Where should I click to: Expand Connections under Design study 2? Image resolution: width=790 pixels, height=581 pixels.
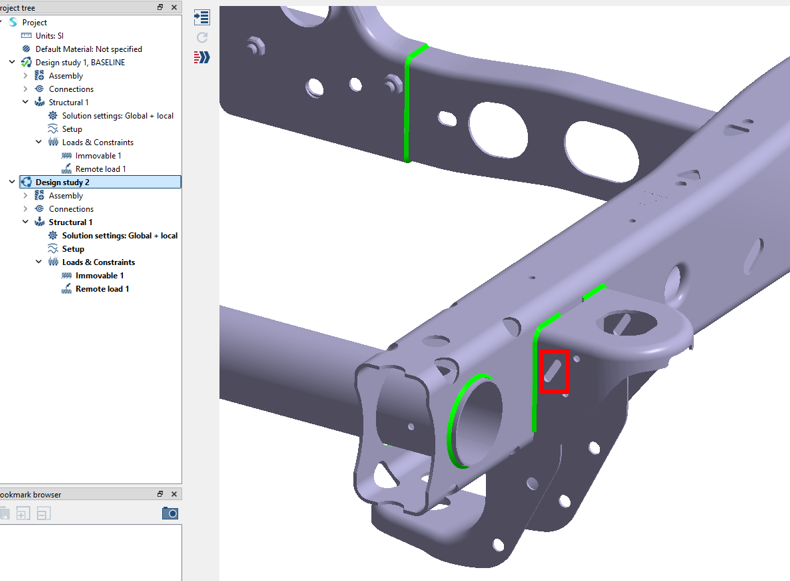(x=25, y=209)
